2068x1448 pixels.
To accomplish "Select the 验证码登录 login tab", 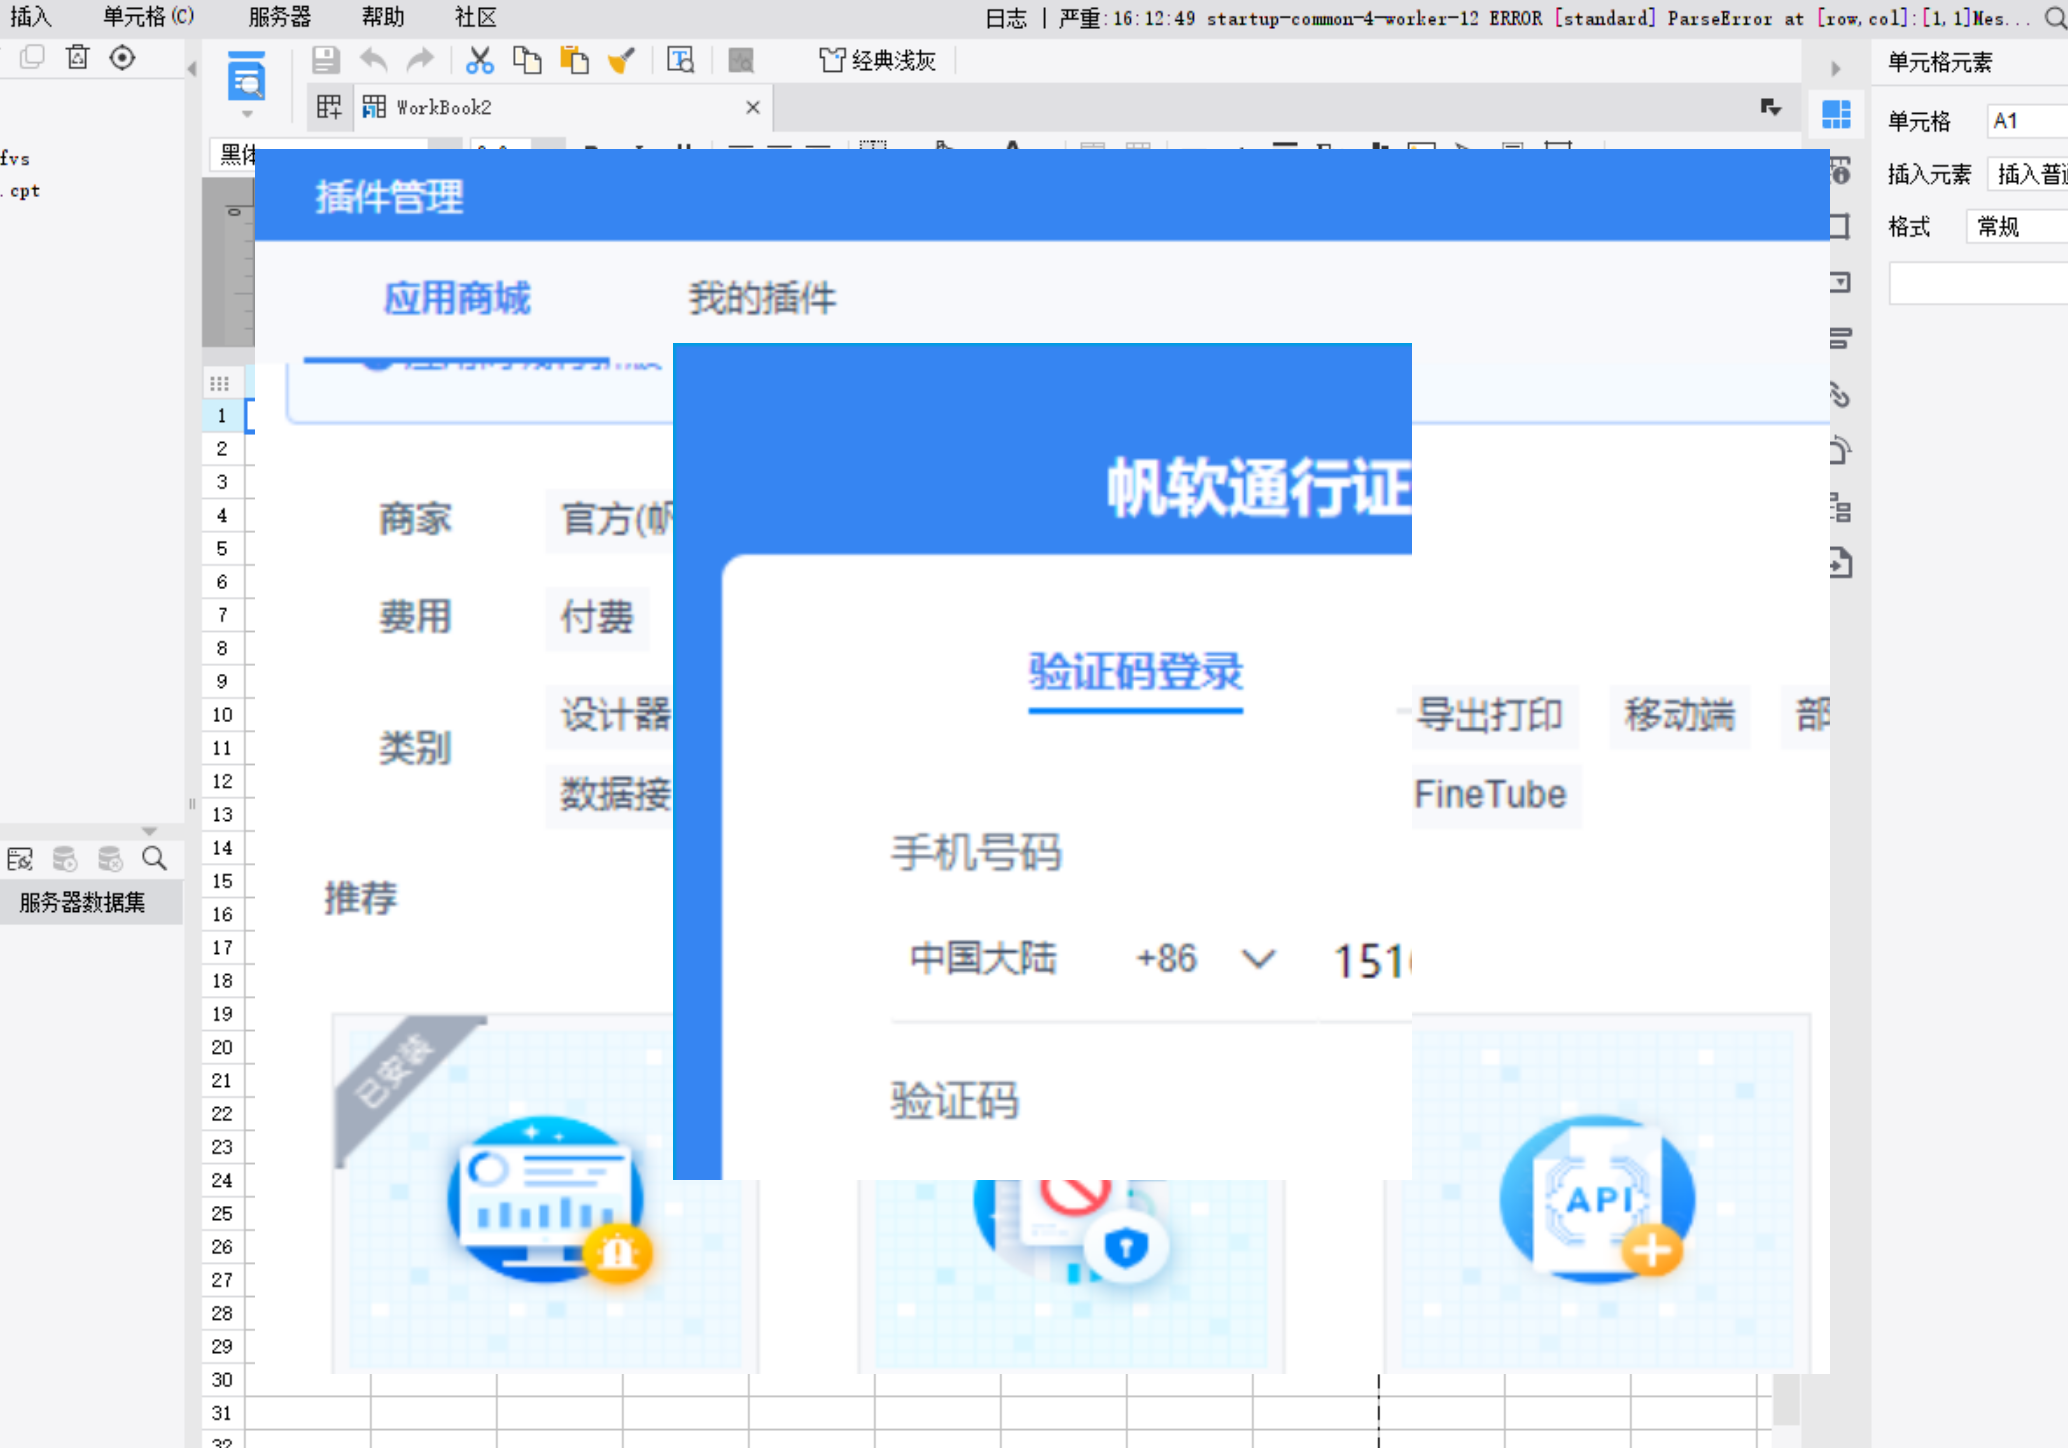I will (1135, 672).
